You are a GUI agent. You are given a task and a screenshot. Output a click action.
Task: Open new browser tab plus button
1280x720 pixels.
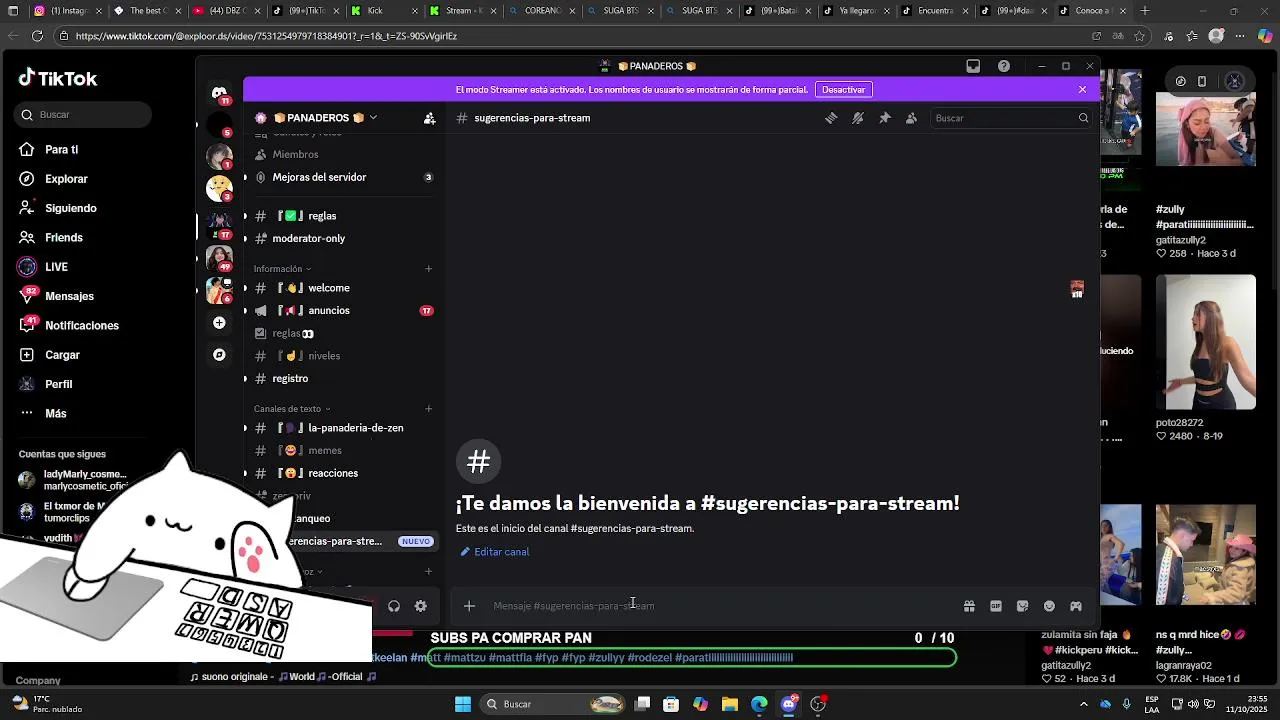[x=1145, y=11]
